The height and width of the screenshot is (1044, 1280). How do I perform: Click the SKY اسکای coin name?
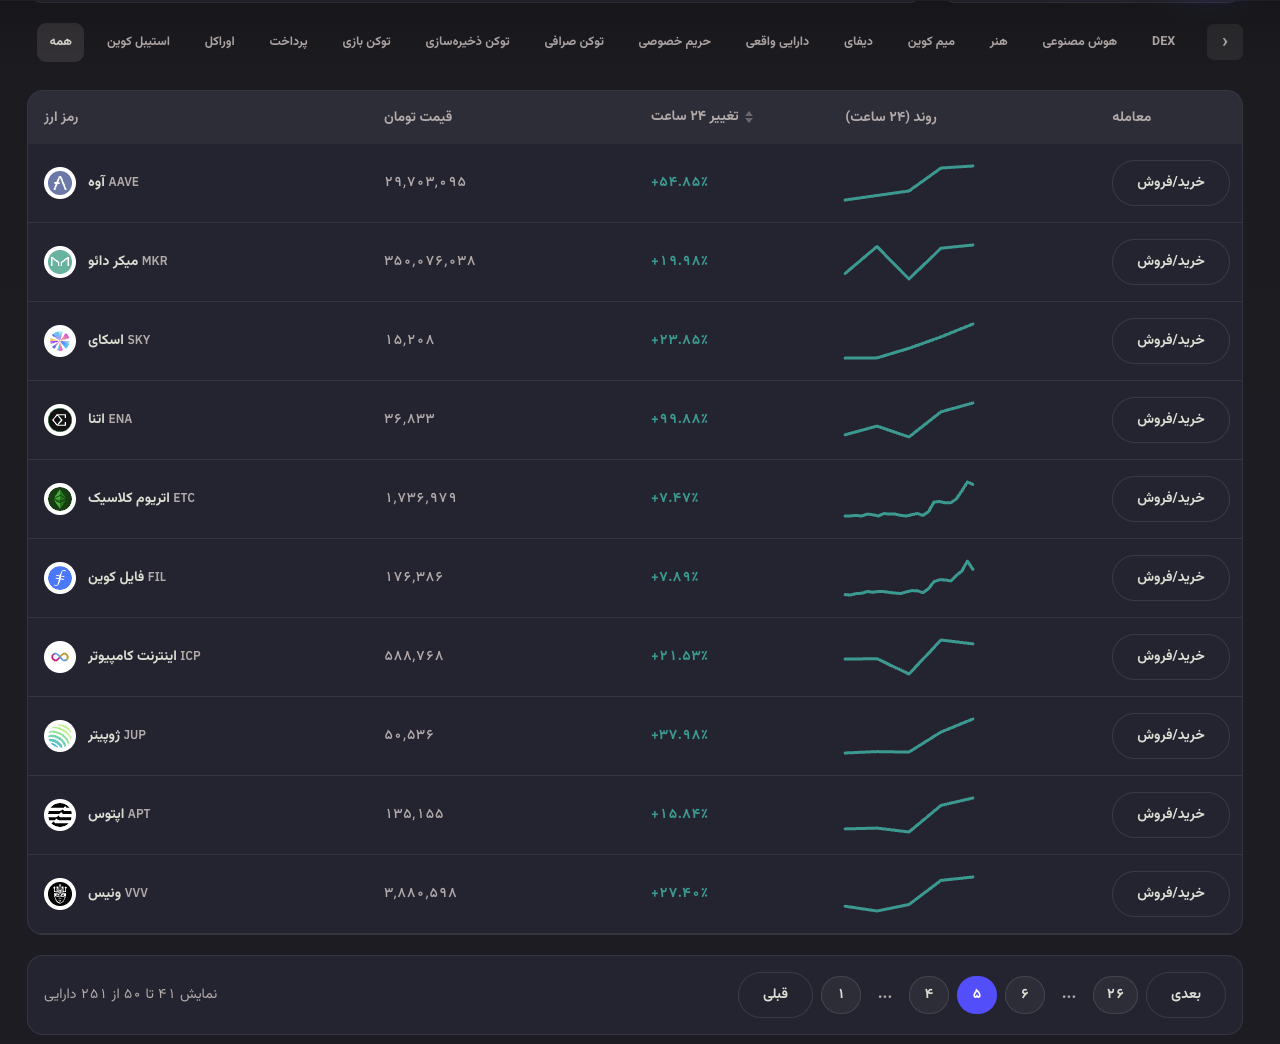119,341
